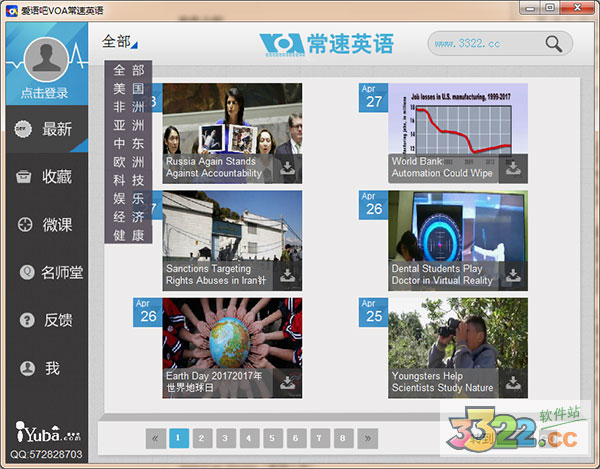Click the Apr 25 date badge
600x469 pixels.
pos(373,312)
